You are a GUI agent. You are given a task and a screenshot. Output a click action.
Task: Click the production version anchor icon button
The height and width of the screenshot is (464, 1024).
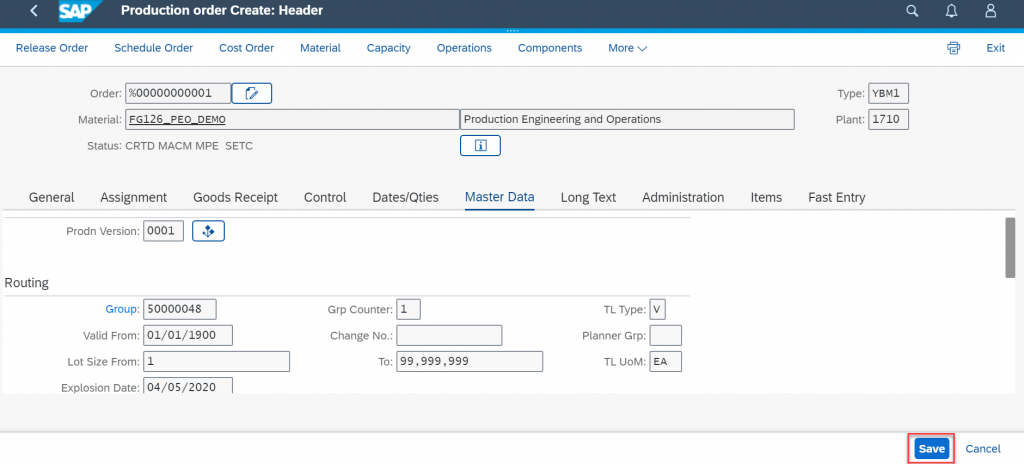click(x=208, y=231)
